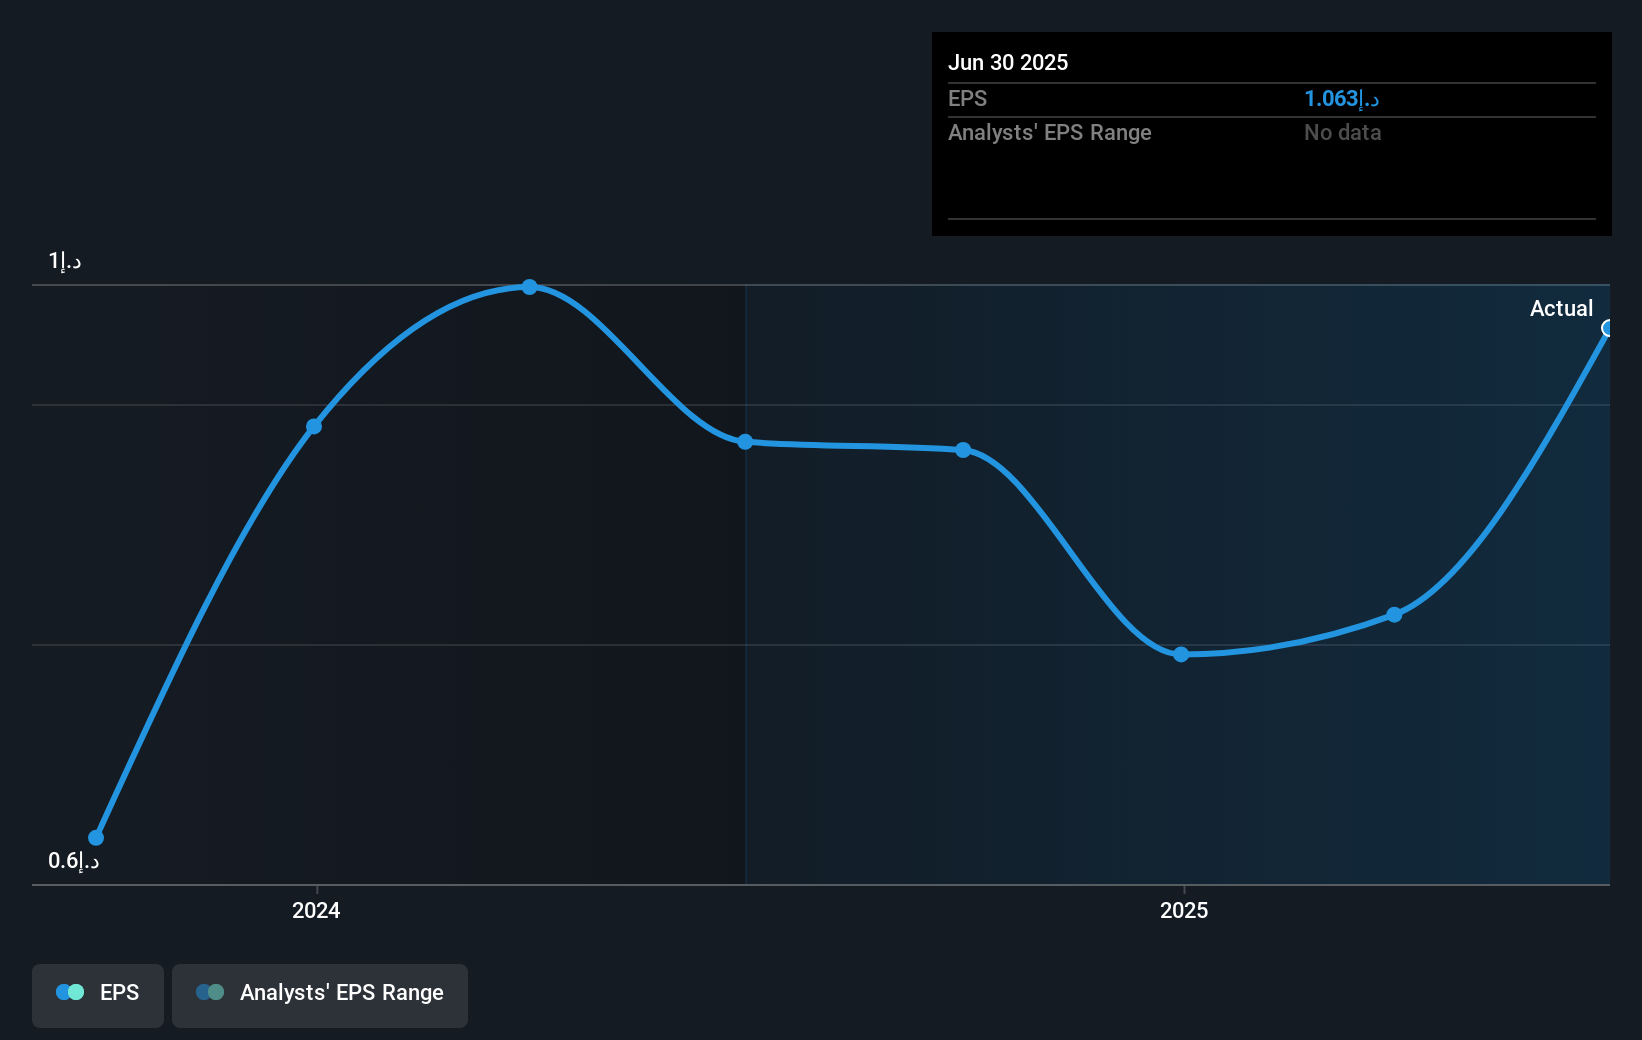
Task: Click the EPS value 1.063د.إ link
Action: pyautogui.click(x=1339, y=98)
